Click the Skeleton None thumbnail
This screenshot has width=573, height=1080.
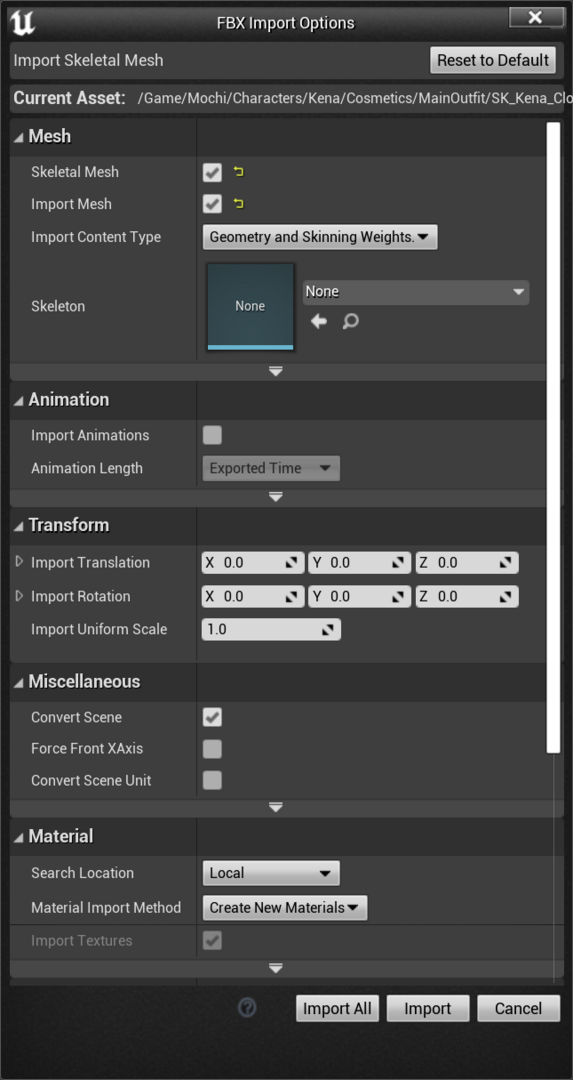[250, 306]
